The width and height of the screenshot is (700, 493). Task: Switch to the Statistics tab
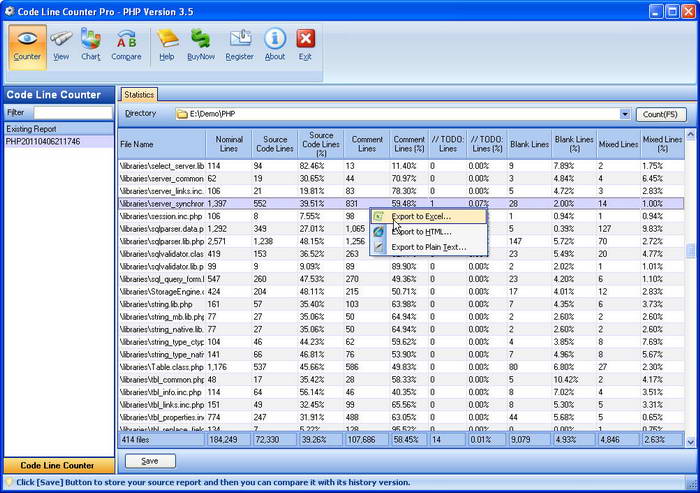point(139,95)
